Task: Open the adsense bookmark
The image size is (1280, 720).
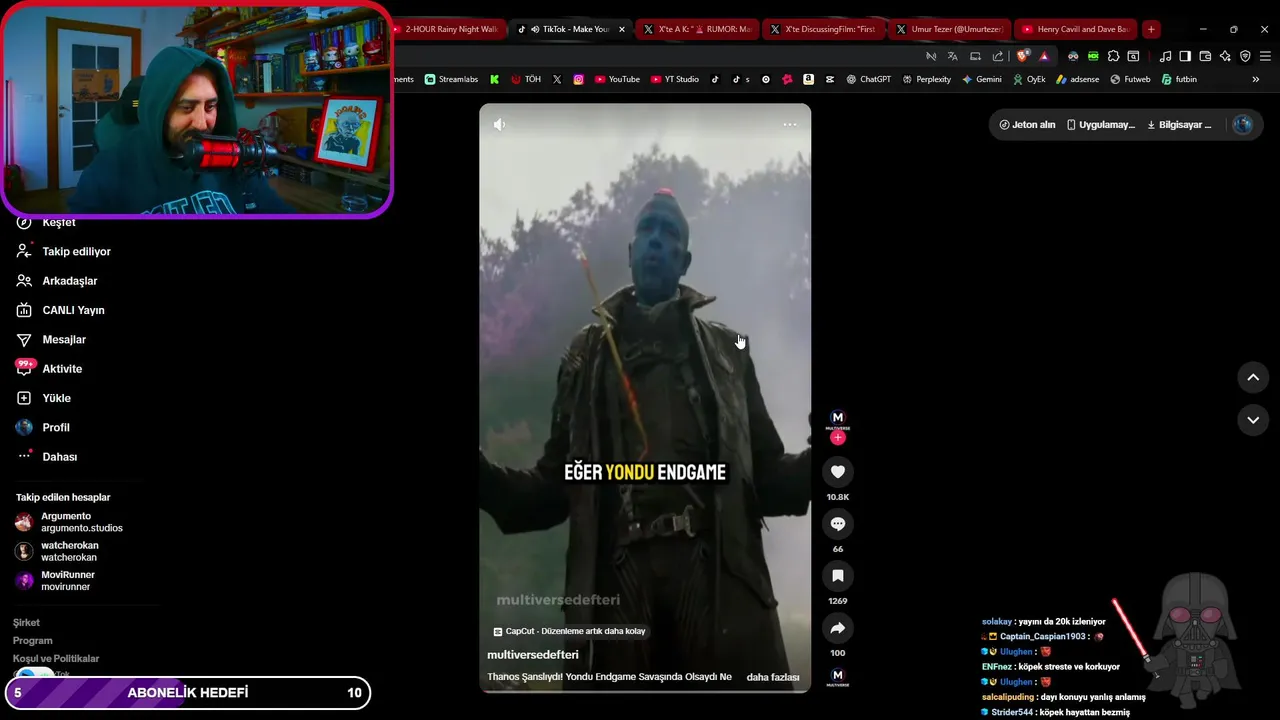Action: coord(1077,80)
